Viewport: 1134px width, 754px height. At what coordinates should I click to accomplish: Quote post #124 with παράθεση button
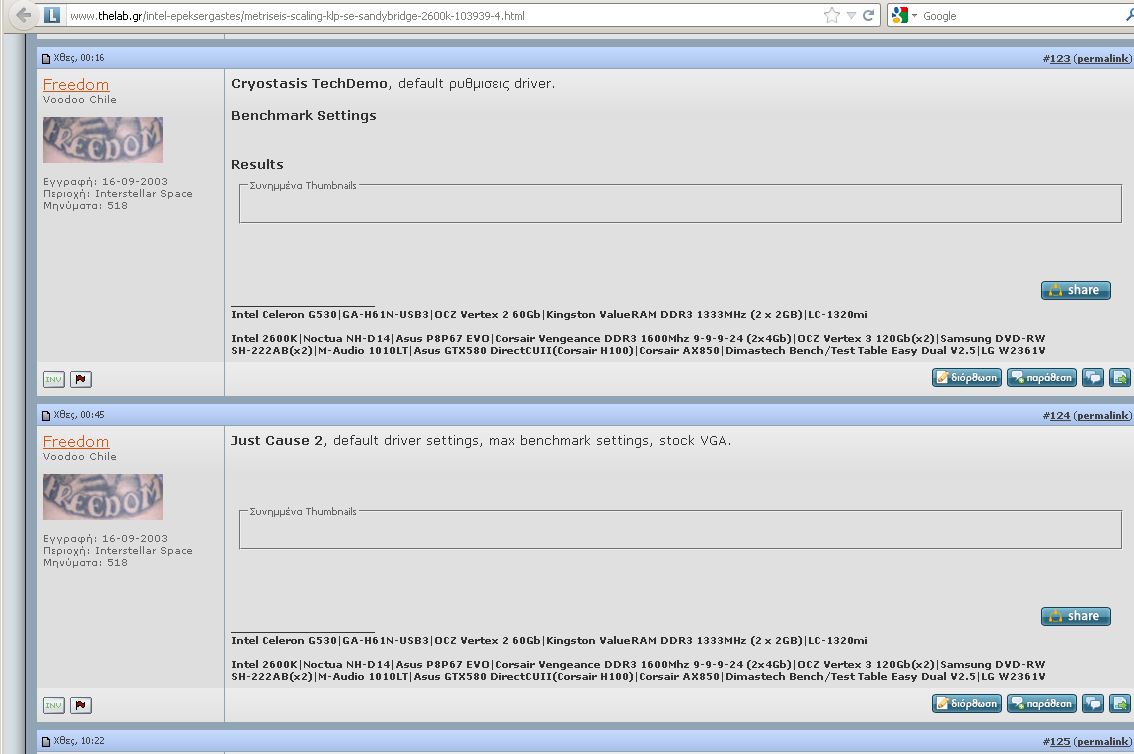click(1041, 703)
